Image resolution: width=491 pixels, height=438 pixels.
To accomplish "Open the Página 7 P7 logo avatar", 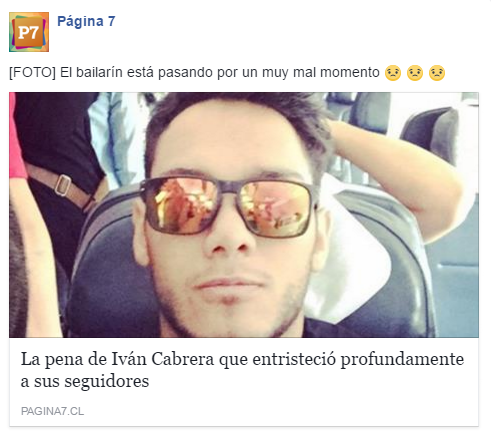I will pyautogui.click(x=29, y=32).
